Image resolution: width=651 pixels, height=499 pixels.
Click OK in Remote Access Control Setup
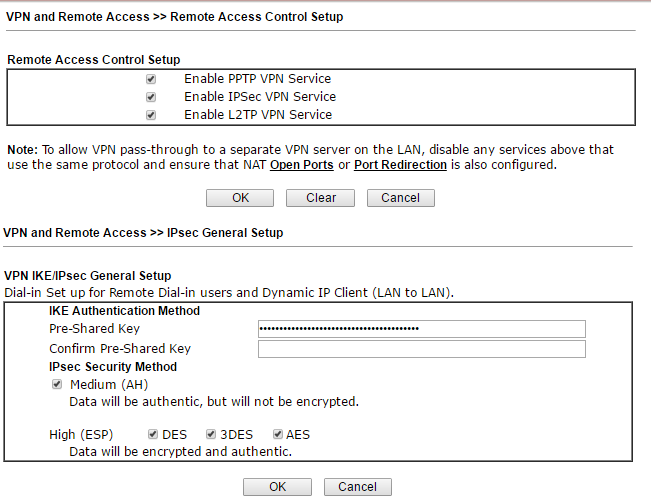(x=240, y=198)
